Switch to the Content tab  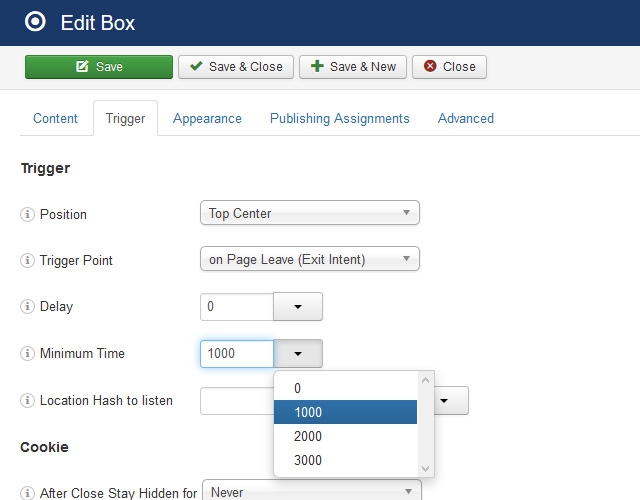click(x=55, y=118)
